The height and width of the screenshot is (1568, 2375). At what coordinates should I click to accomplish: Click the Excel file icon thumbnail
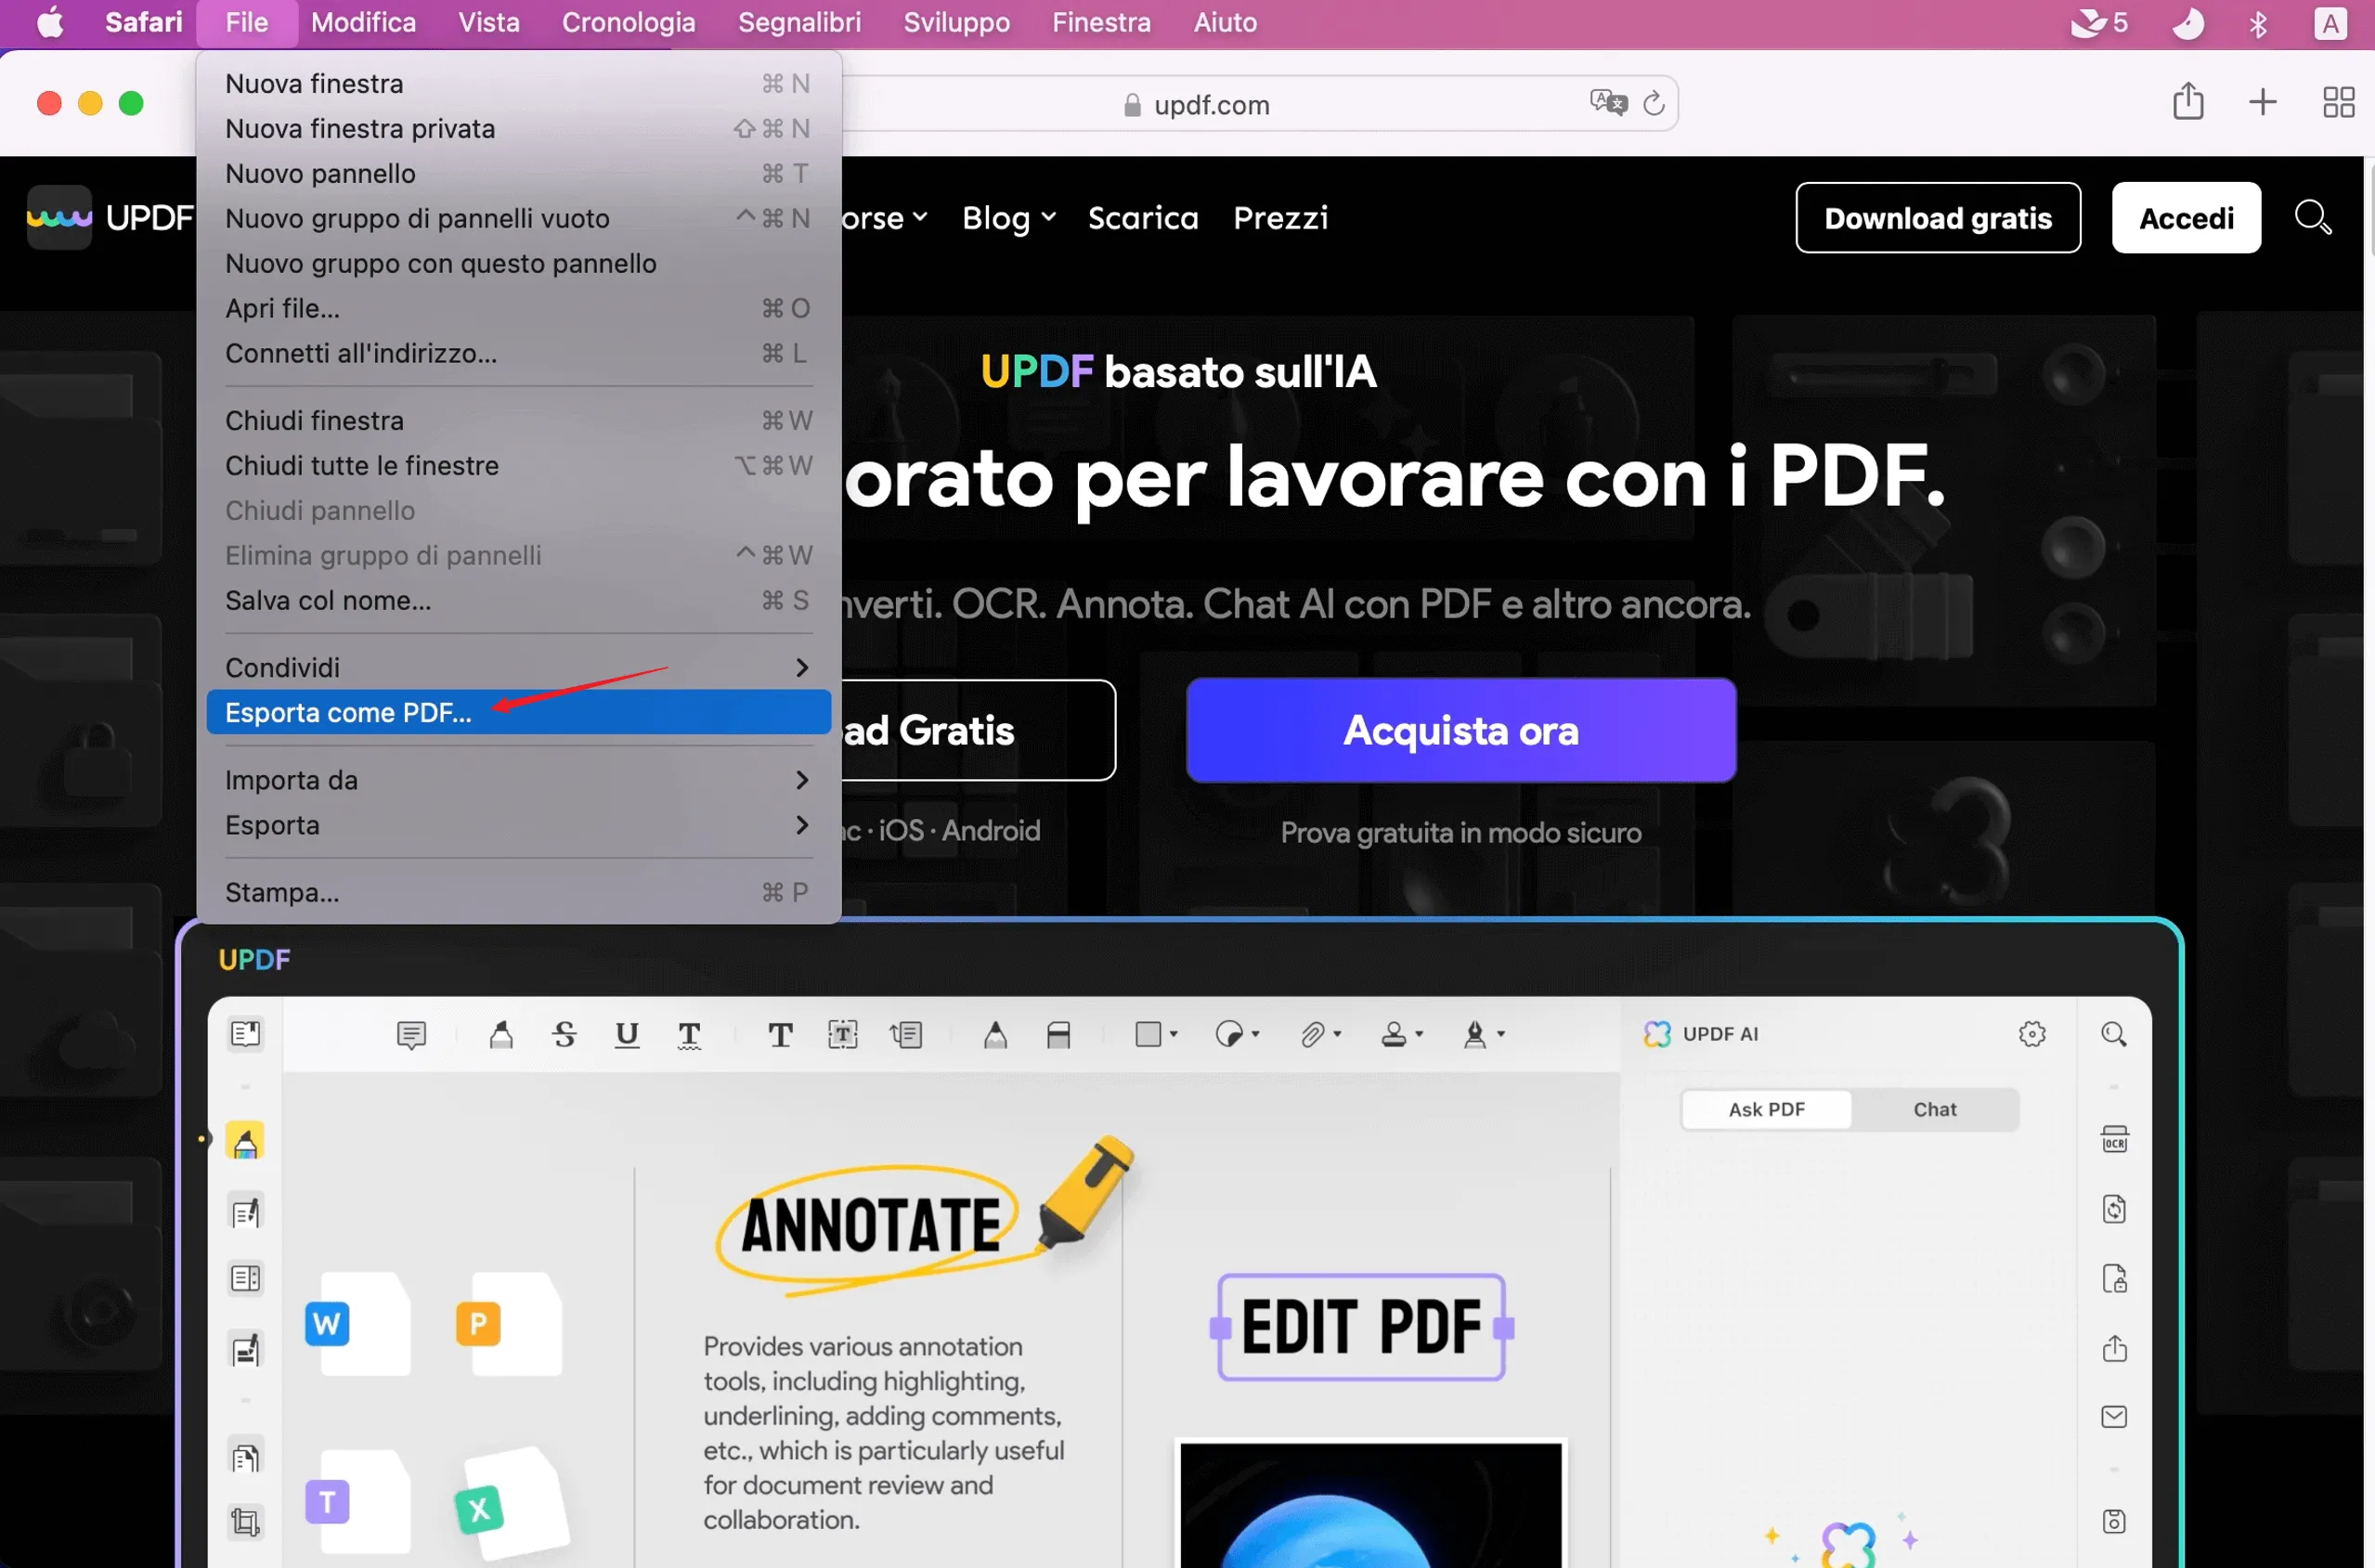[510, 1503]
